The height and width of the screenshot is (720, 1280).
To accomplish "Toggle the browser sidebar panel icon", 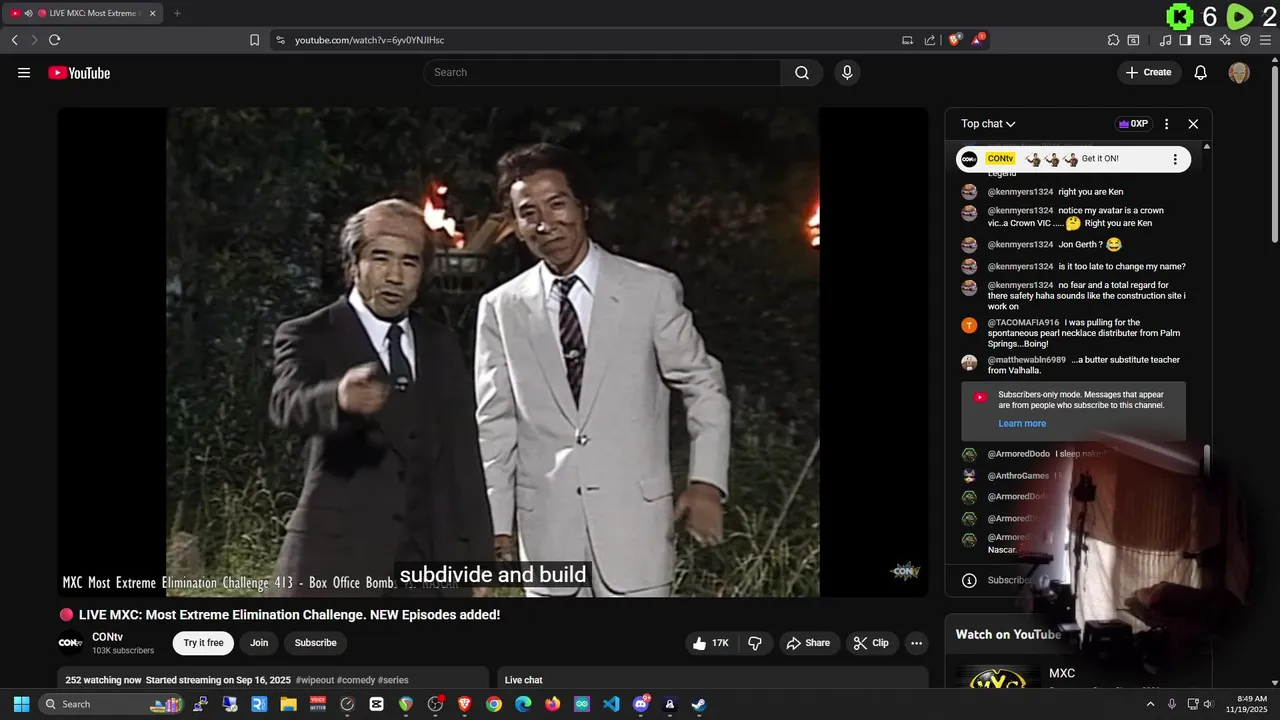I will coord(1185,40).
